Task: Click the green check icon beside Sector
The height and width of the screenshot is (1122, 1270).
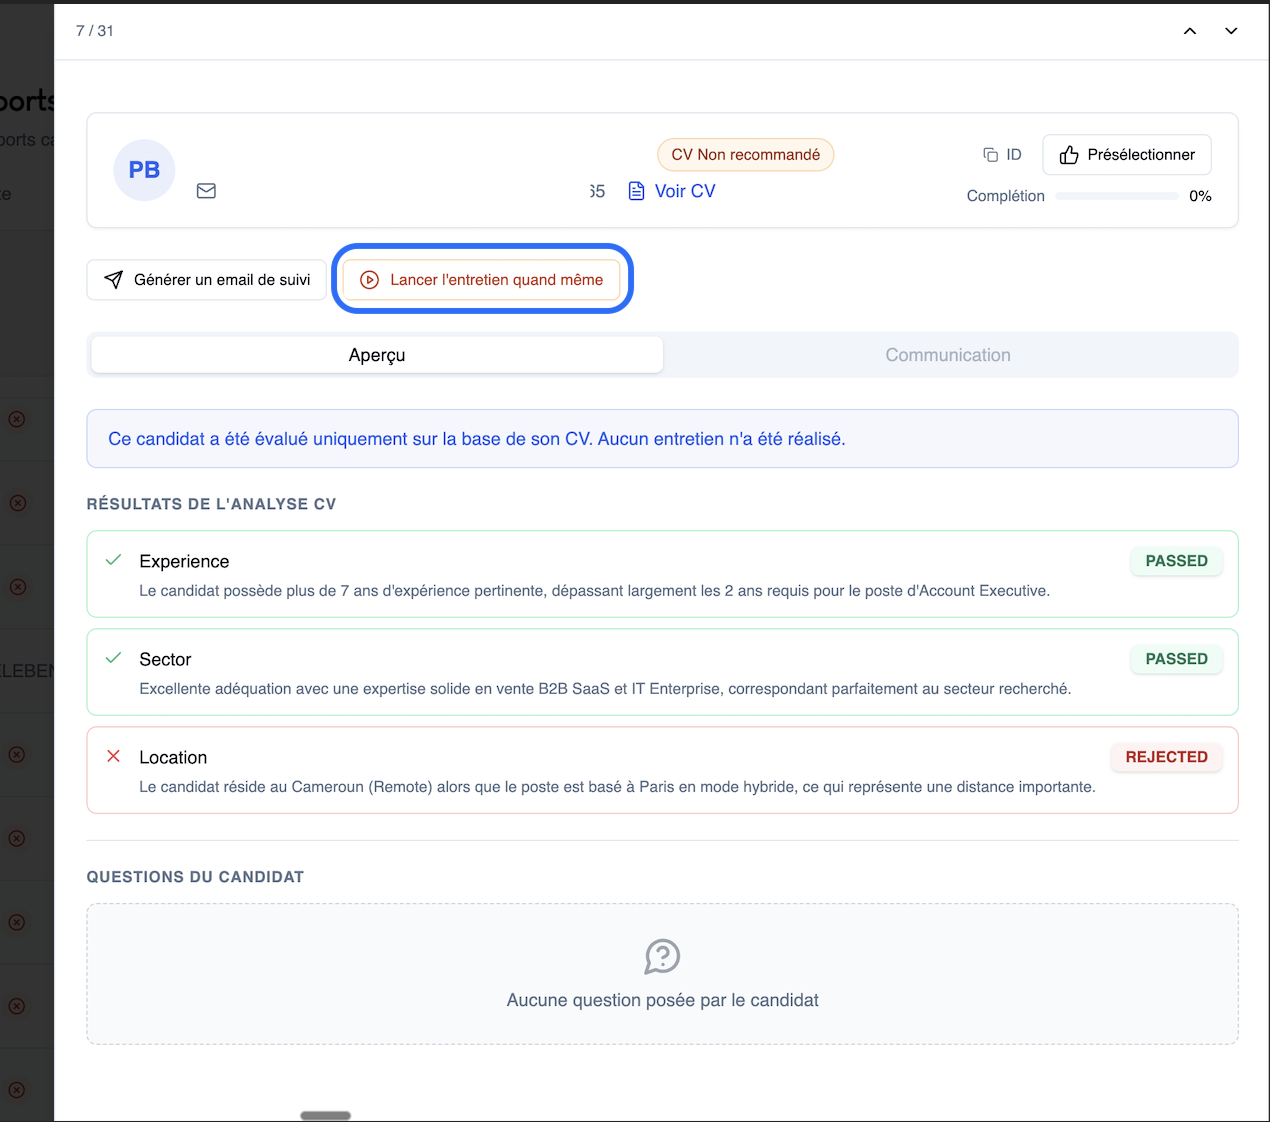Action: (114, 658)
